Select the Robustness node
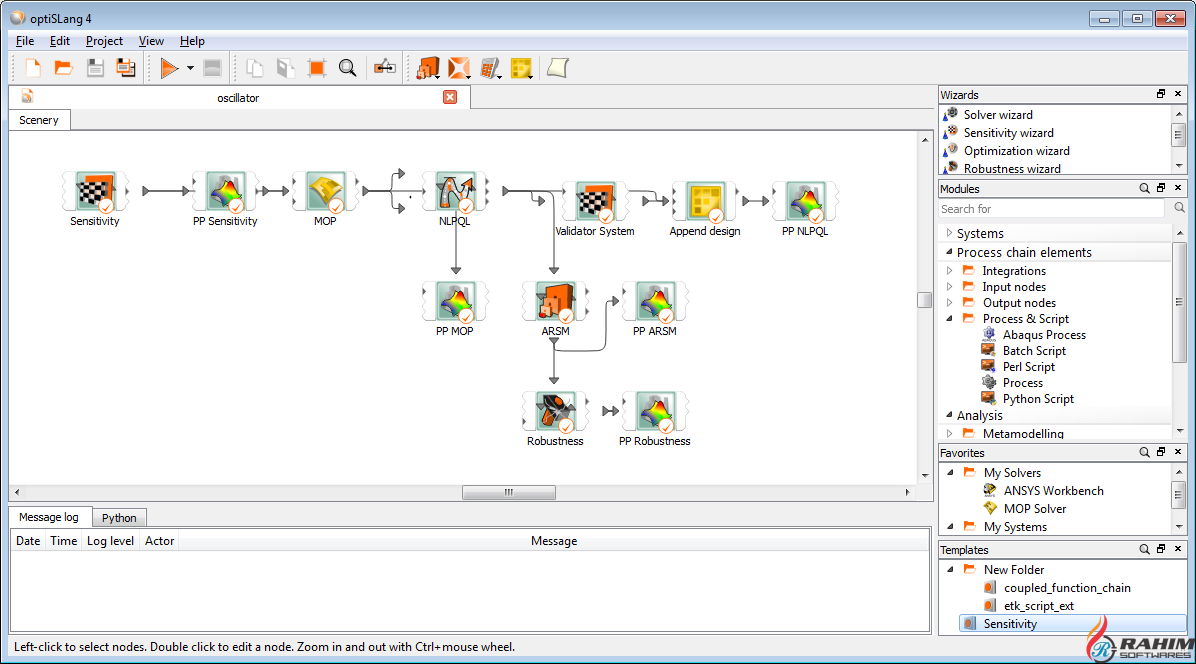This screenshot has height=664, width=1196. tap(555, 411)
